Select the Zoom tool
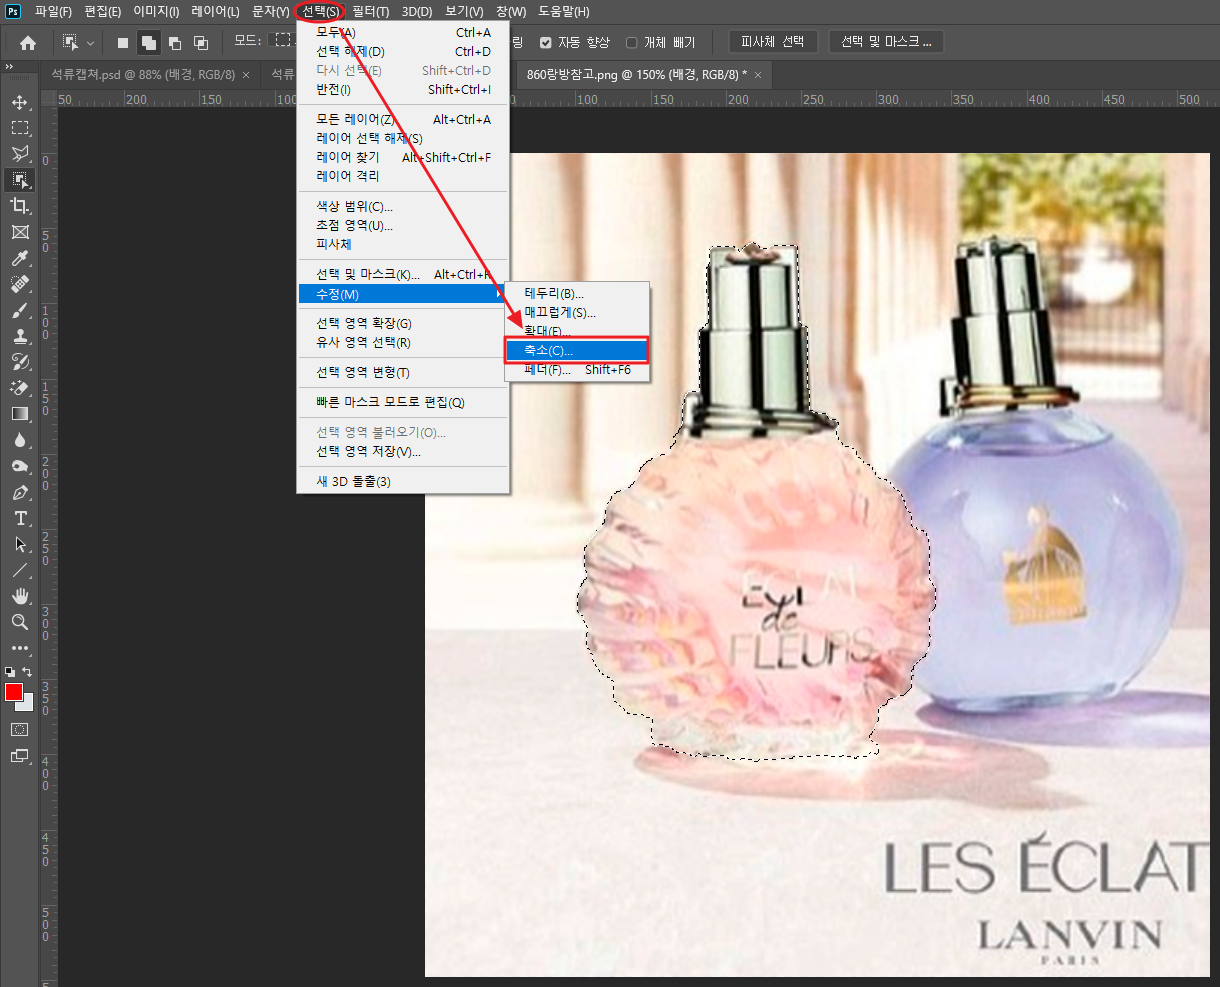Image resolution: width=1220 pixels, height=987 pixels. tap(20, 622)
